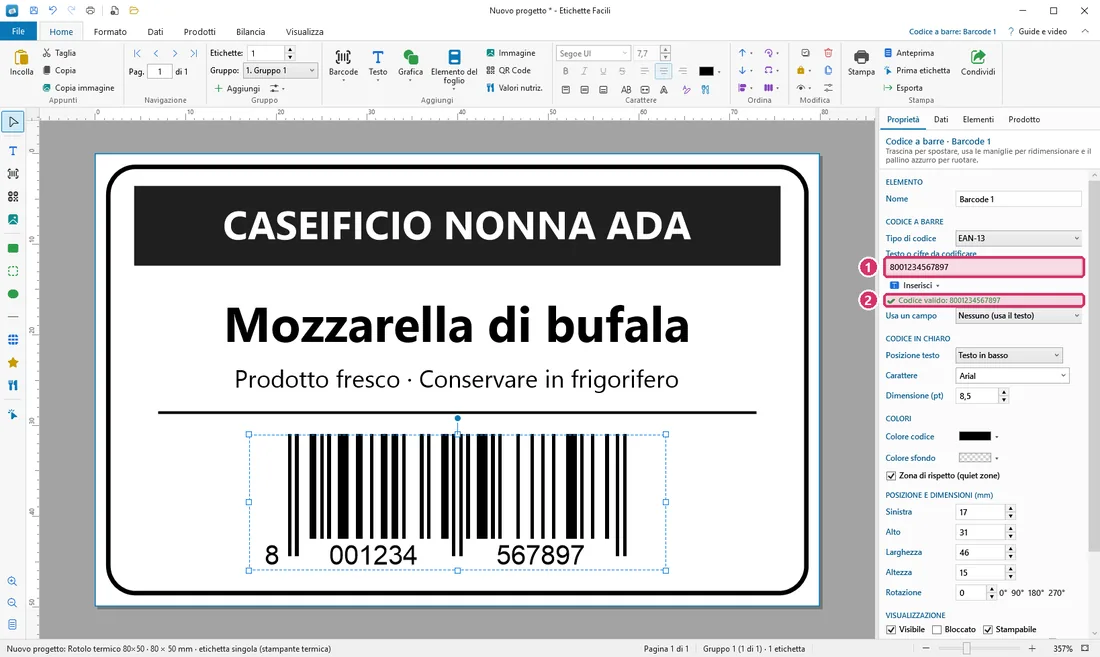
Task: Open the Grafica ribbon button
Action: click(410, 65)
